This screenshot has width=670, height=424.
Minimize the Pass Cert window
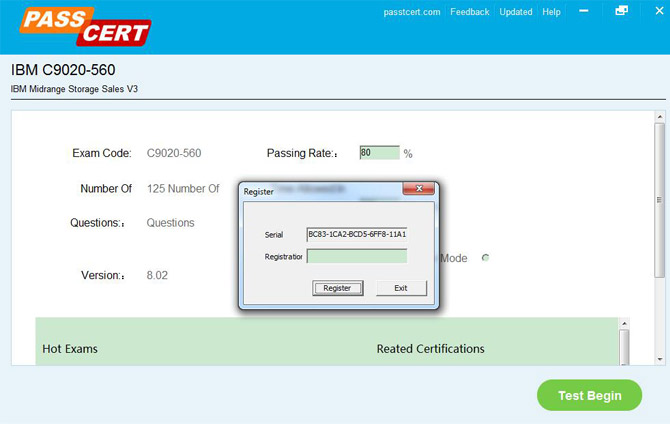tap(584, 11)
